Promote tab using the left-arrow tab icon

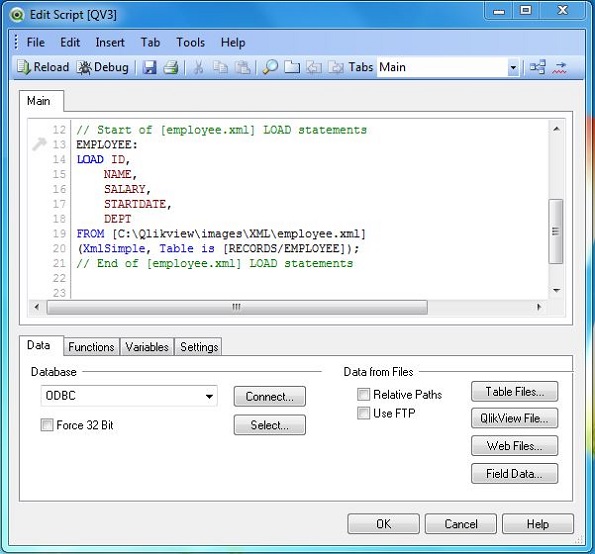(314, 68)
